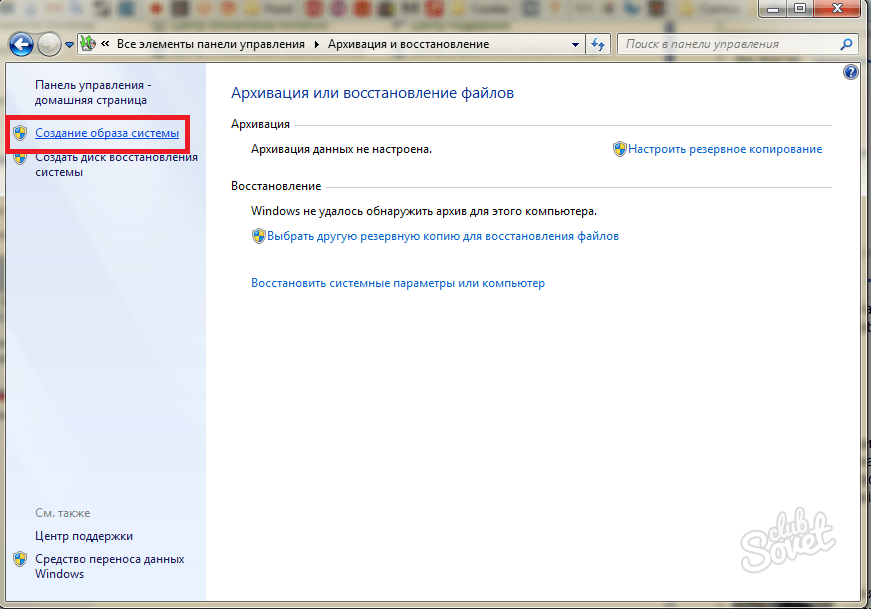Click the Refresh button beside address bar
The height and width of the screenshot is (609, 871).
[x=598, y=45]
